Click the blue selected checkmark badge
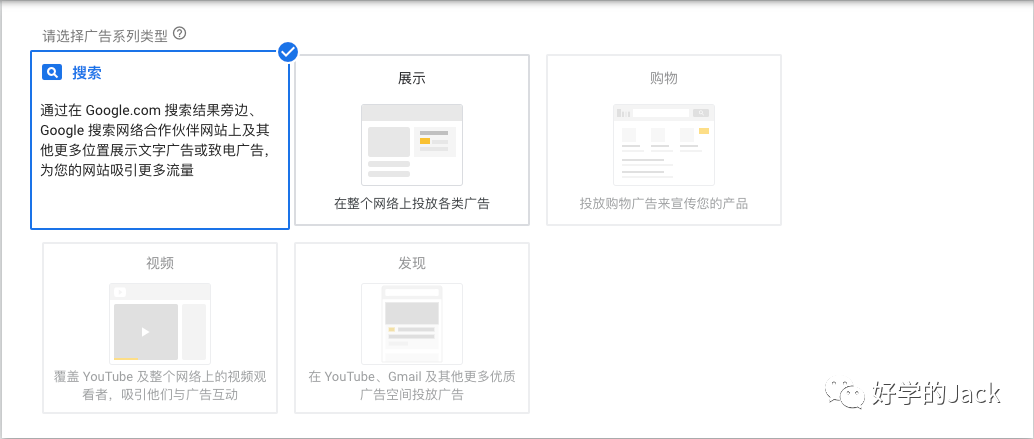The width and height of the screenshot is (1034, 439). [288, 51]
